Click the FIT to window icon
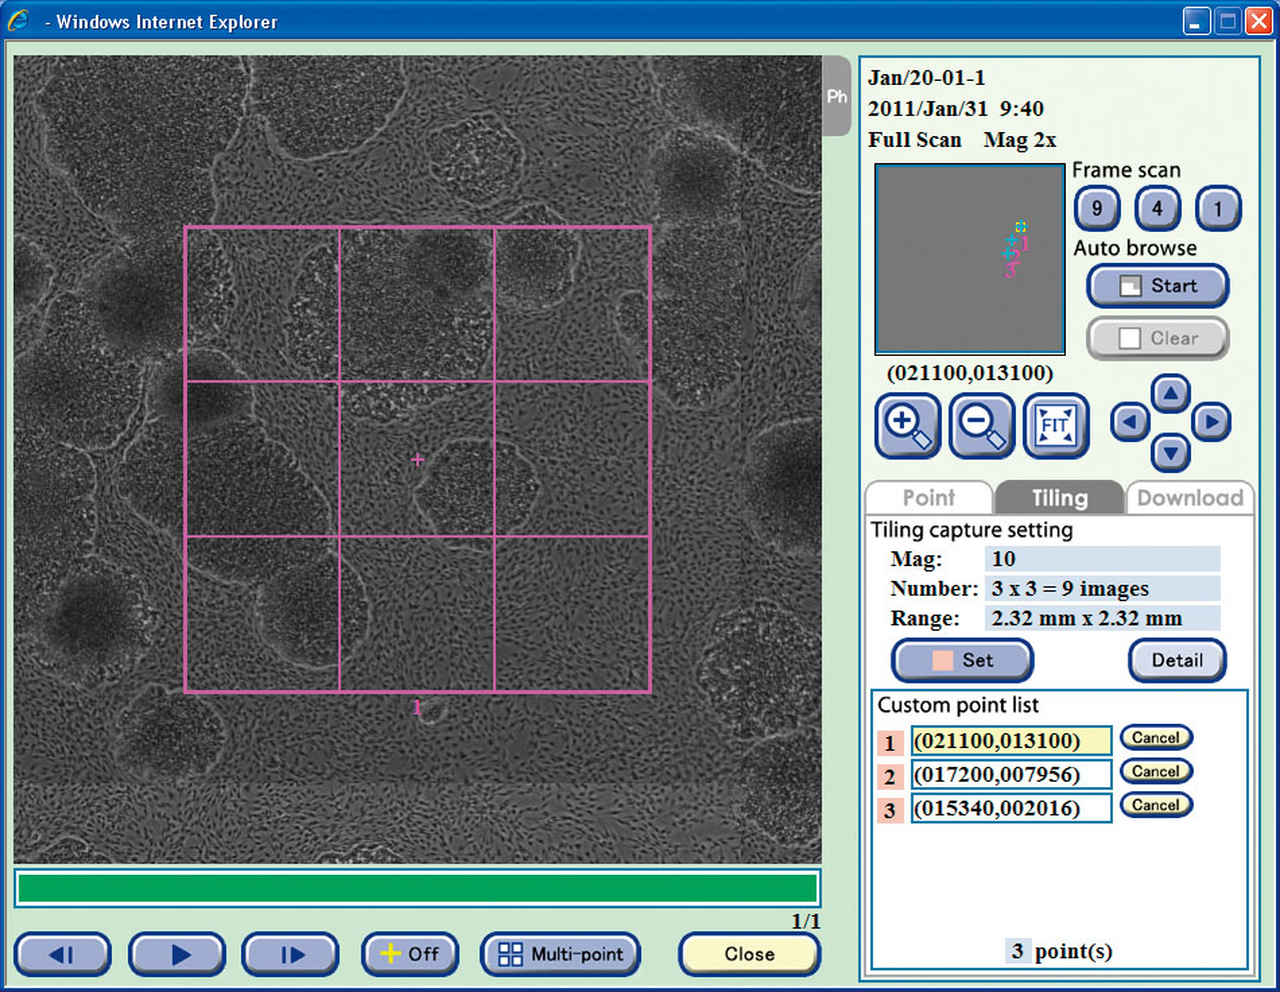Viewport: 1280px width, 992px height. click(1055, 425)
